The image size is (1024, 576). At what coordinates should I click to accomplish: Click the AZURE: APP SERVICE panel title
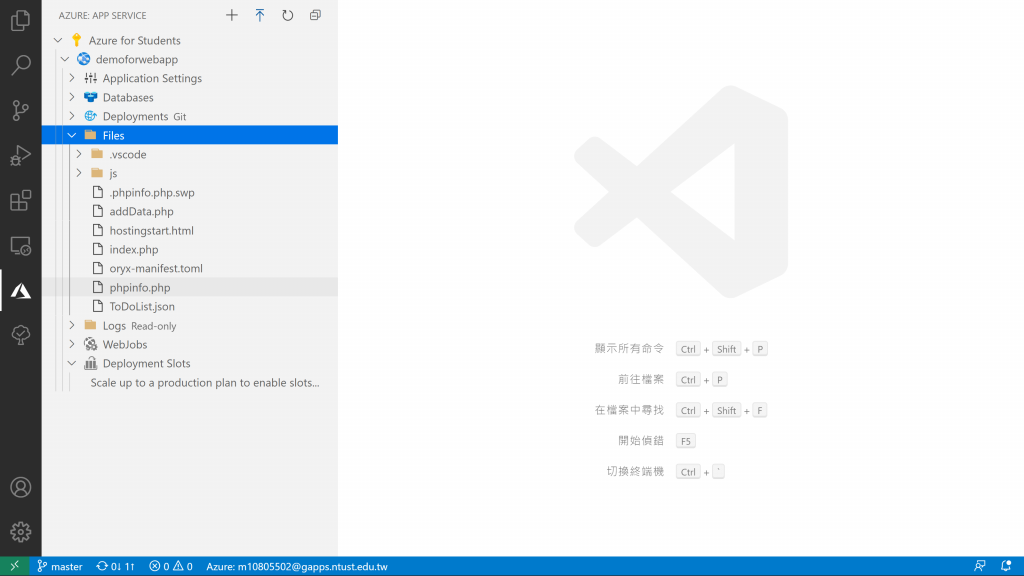pos(103,15)
